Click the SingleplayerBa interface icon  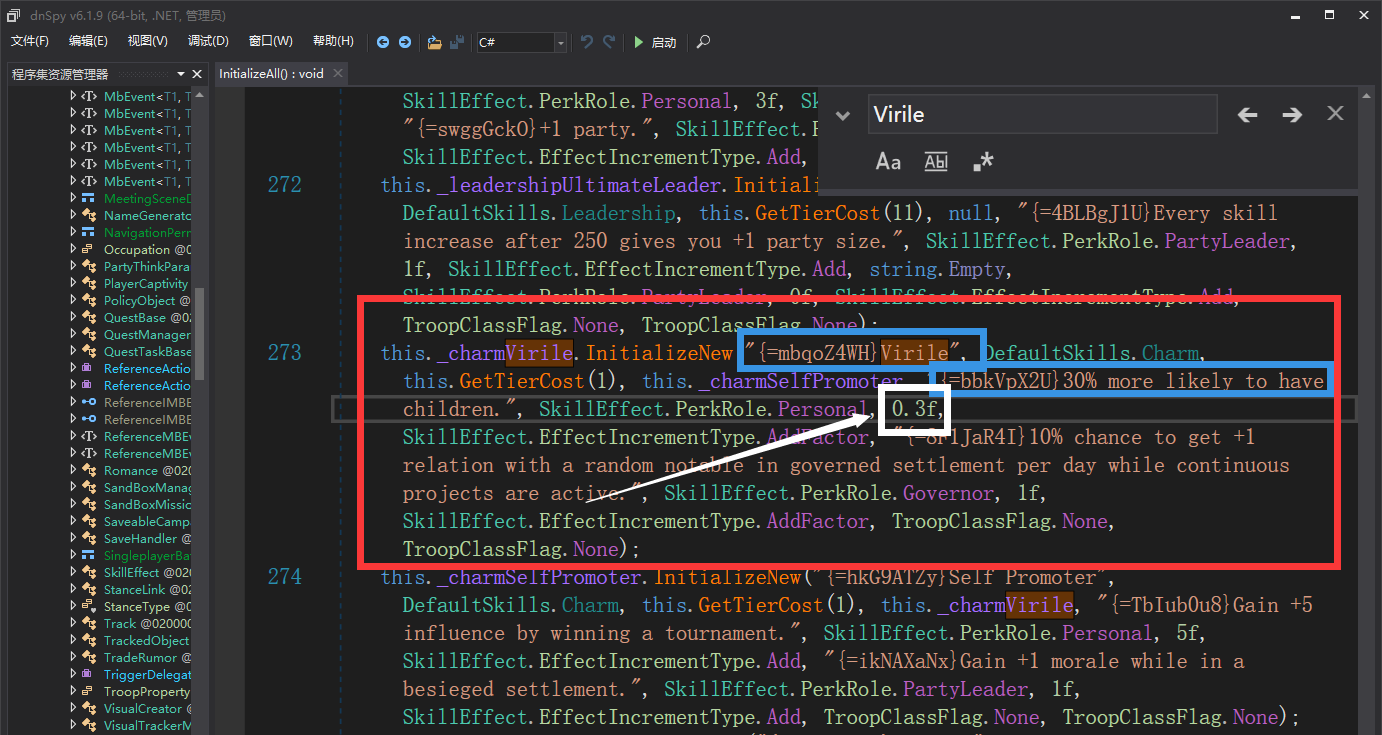pos(89,555)
